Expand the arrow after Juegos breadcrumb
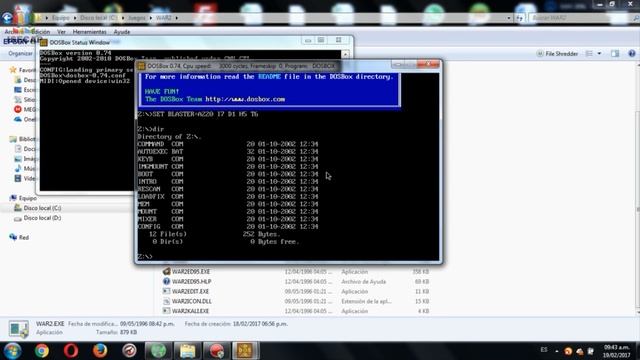 [151, 18]
